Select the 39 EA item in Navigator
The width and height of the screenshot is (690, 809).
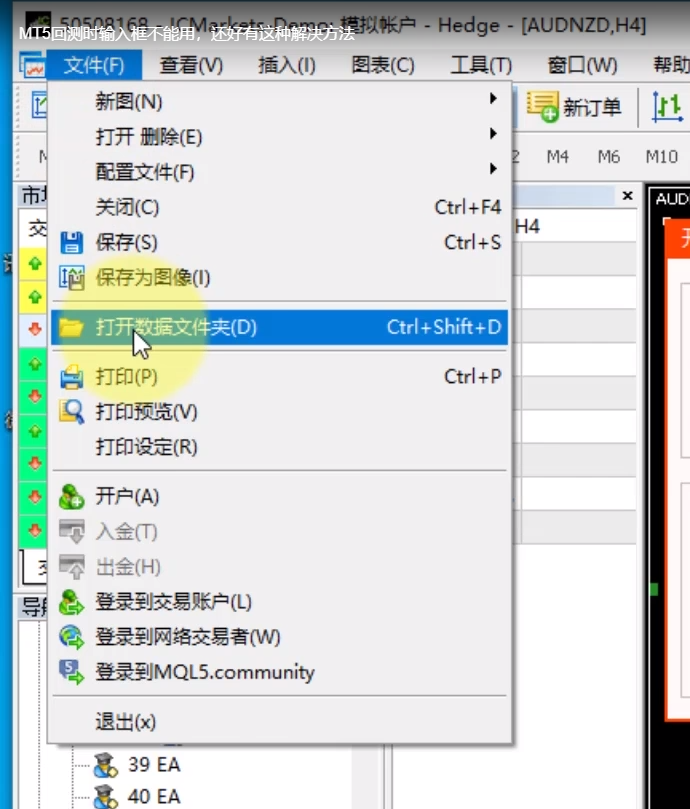coord(154,765)
